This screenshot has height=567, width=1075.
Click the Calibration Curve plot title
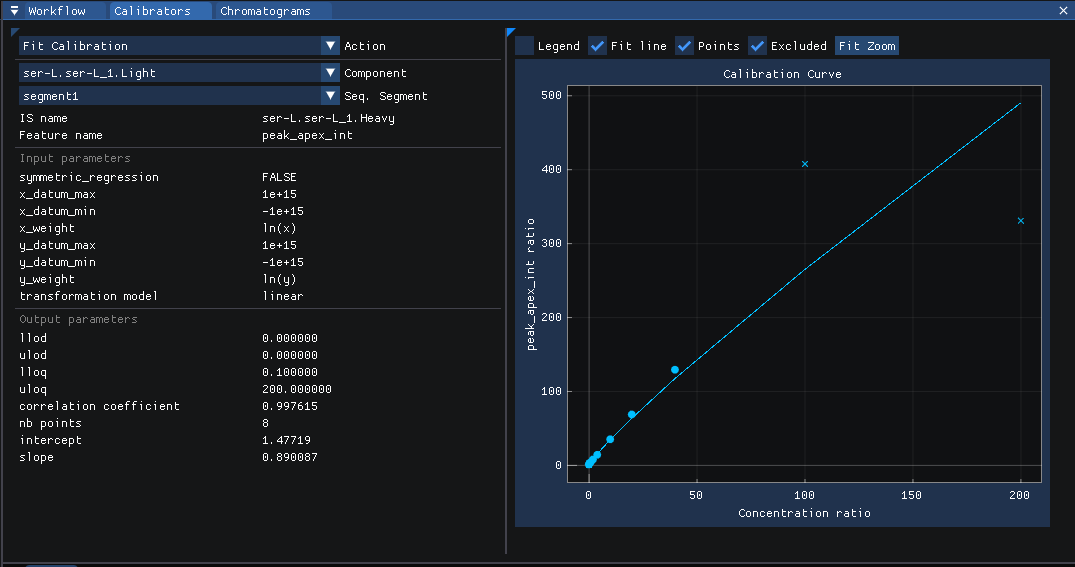point(782,74)
